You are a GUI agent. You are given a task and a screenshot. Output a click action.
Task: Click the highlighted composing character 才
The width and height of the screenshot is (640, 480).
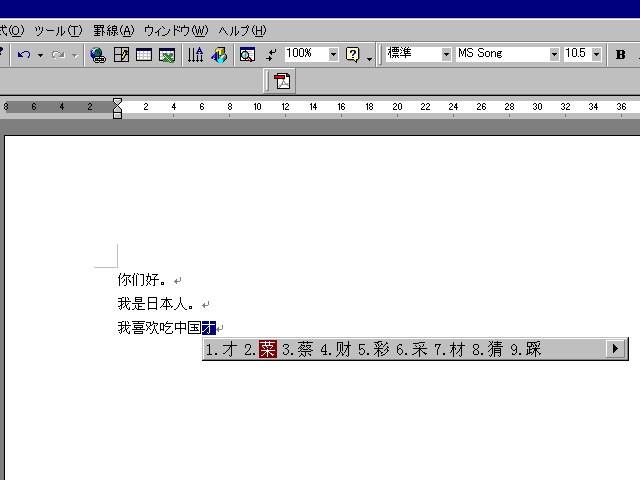[209, 327]
